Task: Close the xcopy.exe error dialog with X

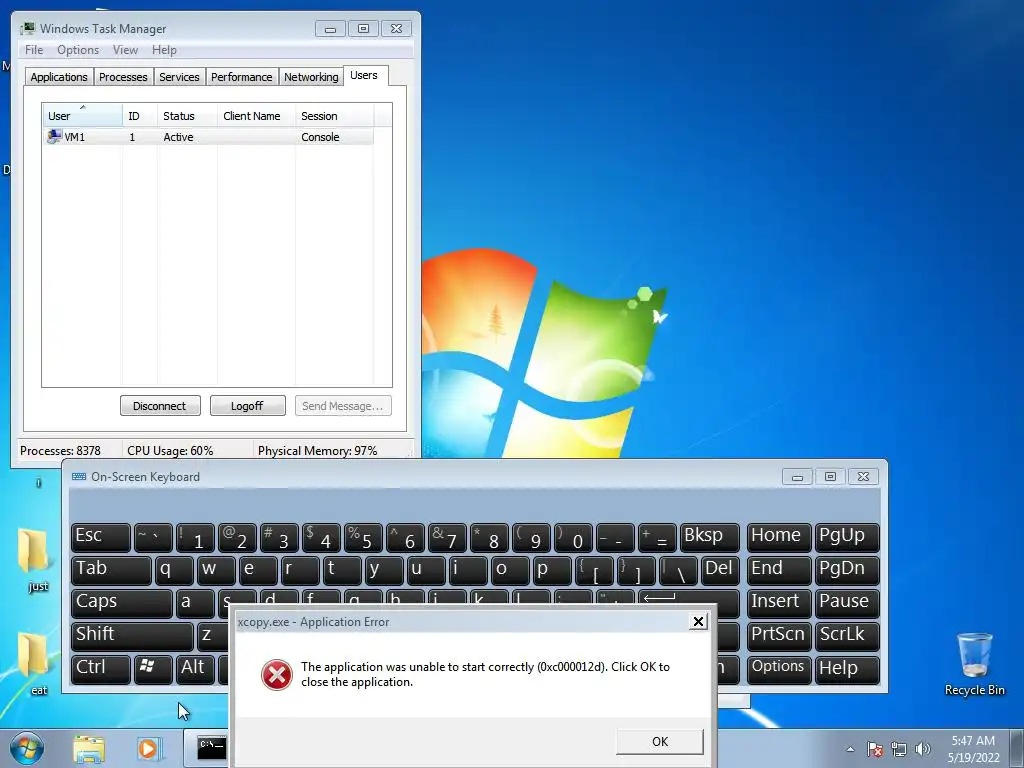Action: (x=698, y=621)
